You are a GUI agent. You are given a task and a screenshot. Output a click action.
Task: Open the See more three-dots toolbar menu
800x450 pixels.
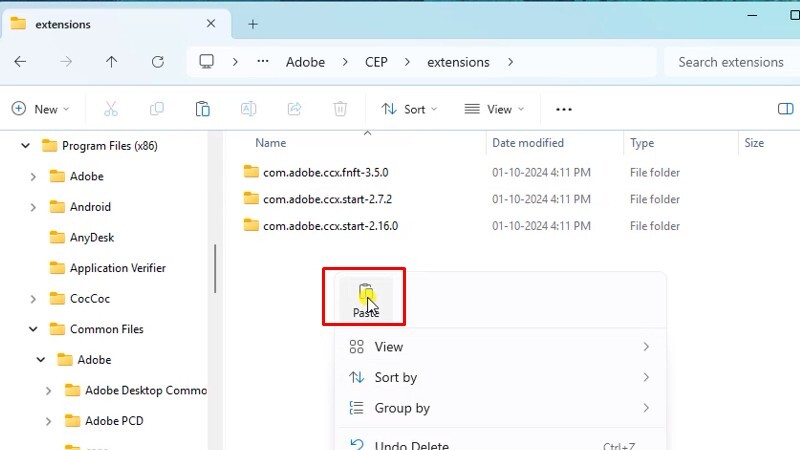(x=564, y=109)
